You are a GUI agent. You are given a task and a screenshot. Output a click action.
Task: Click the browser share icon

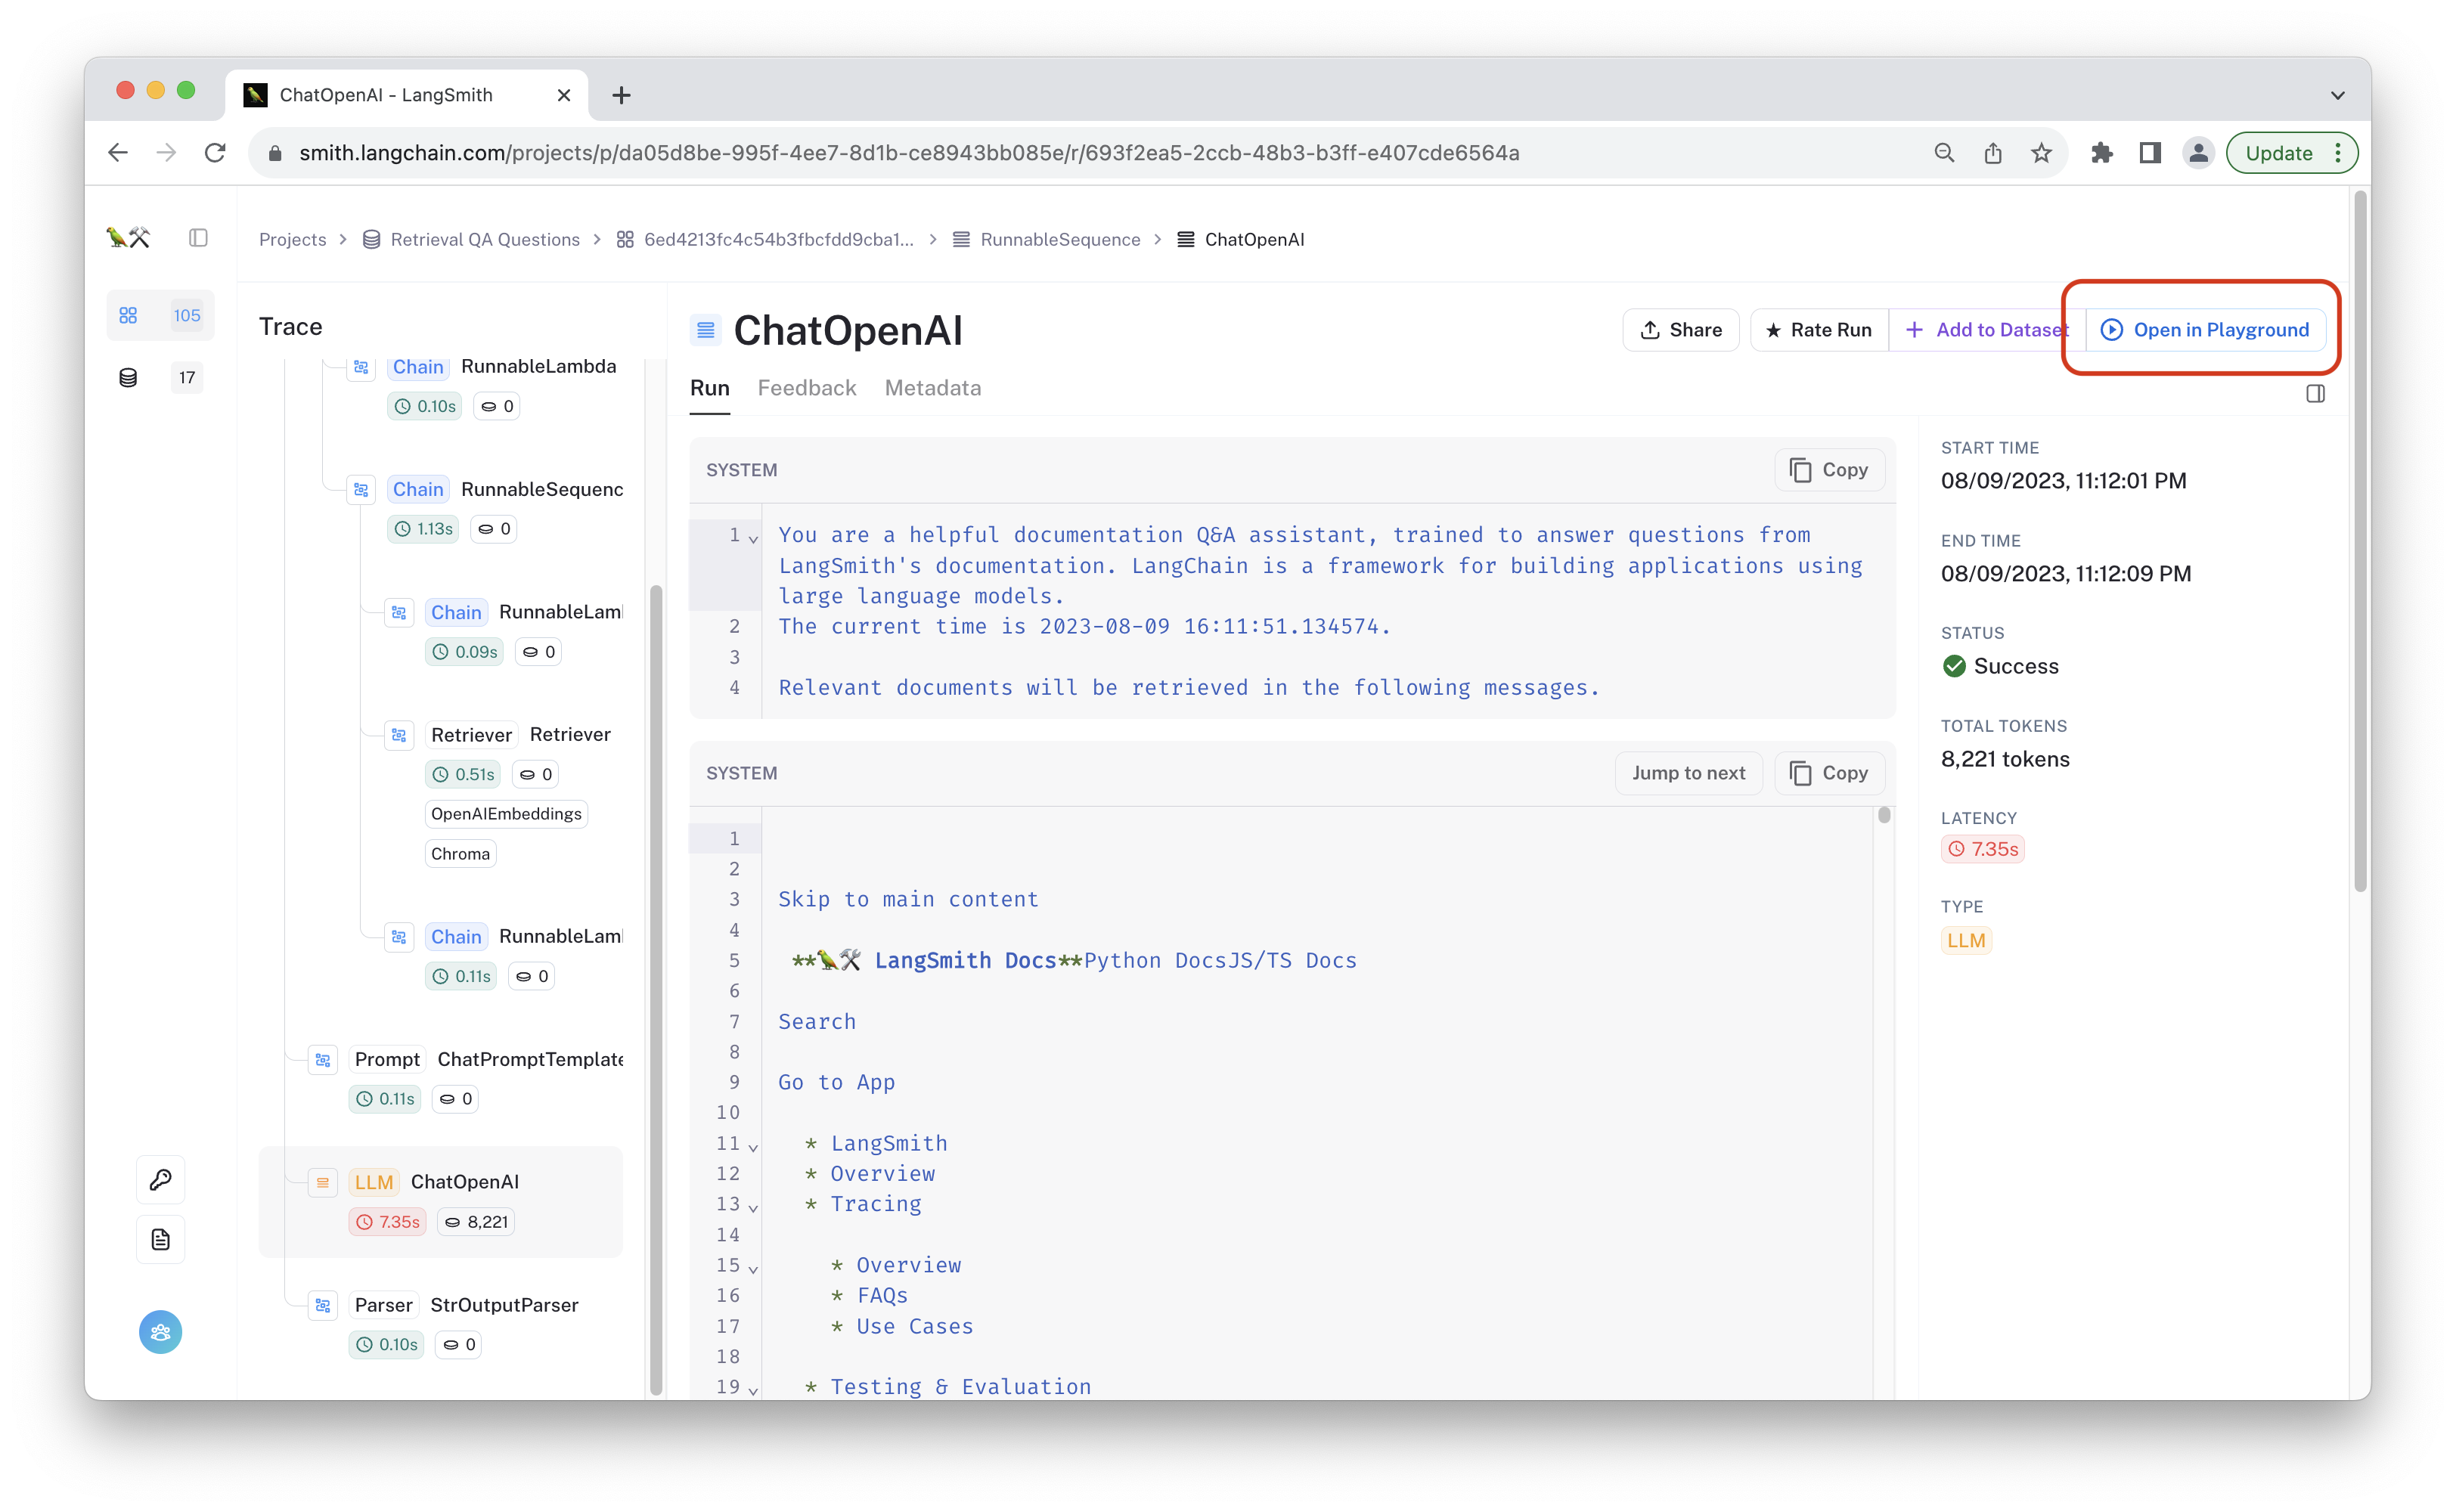[1993, 153]
